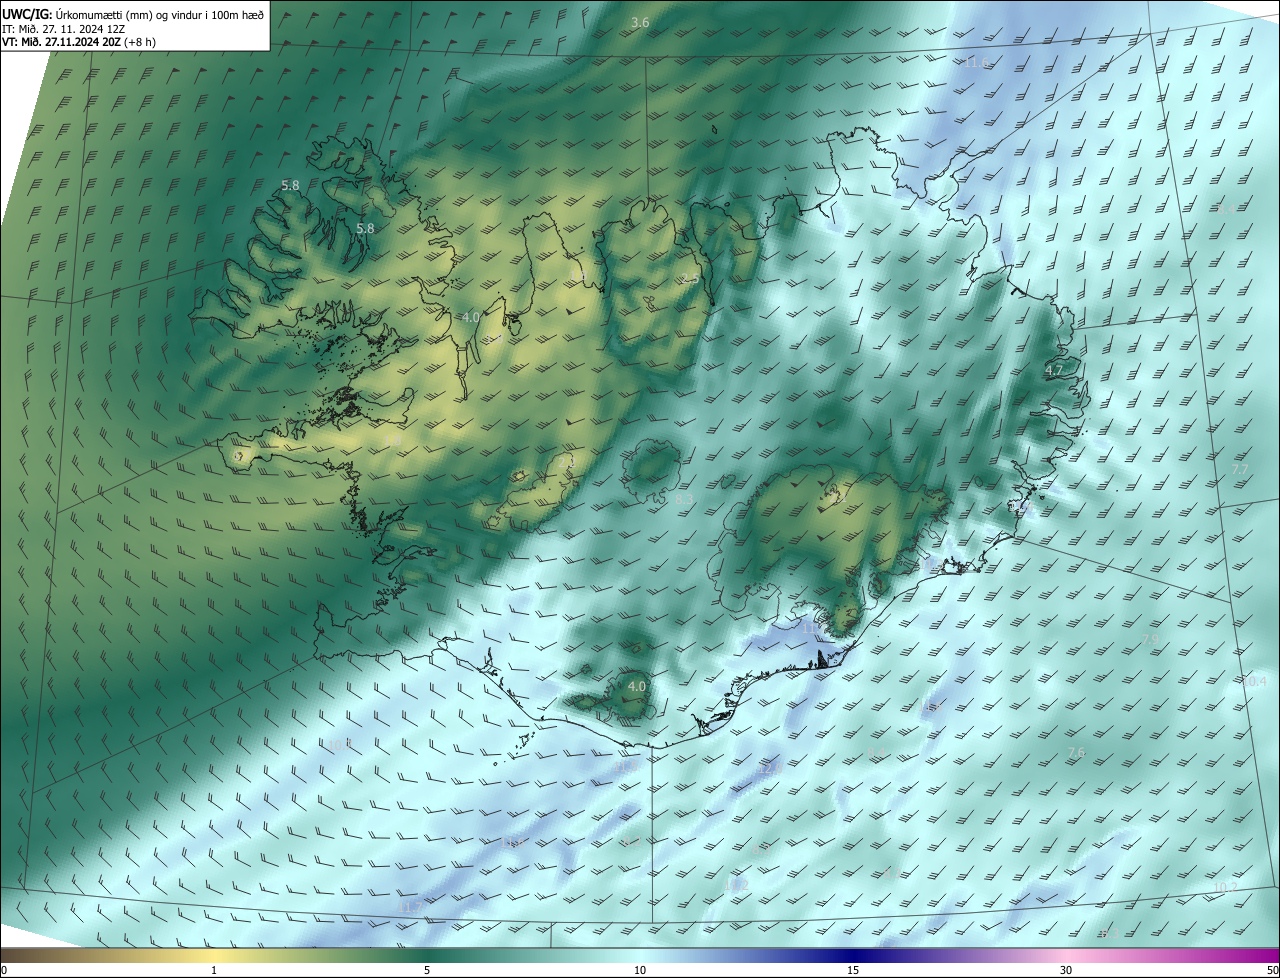Click the 7.6 value label on the map
The image size is (1280, 978).
click(1076, 752)
